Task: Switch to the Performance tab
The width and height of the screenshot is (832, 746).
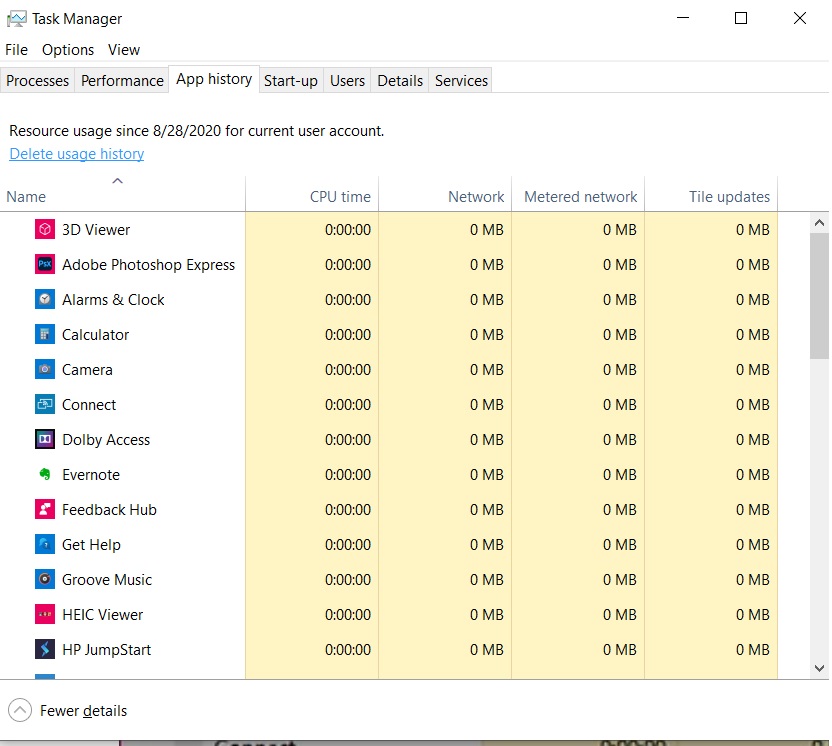Action: tap(122, 81)
